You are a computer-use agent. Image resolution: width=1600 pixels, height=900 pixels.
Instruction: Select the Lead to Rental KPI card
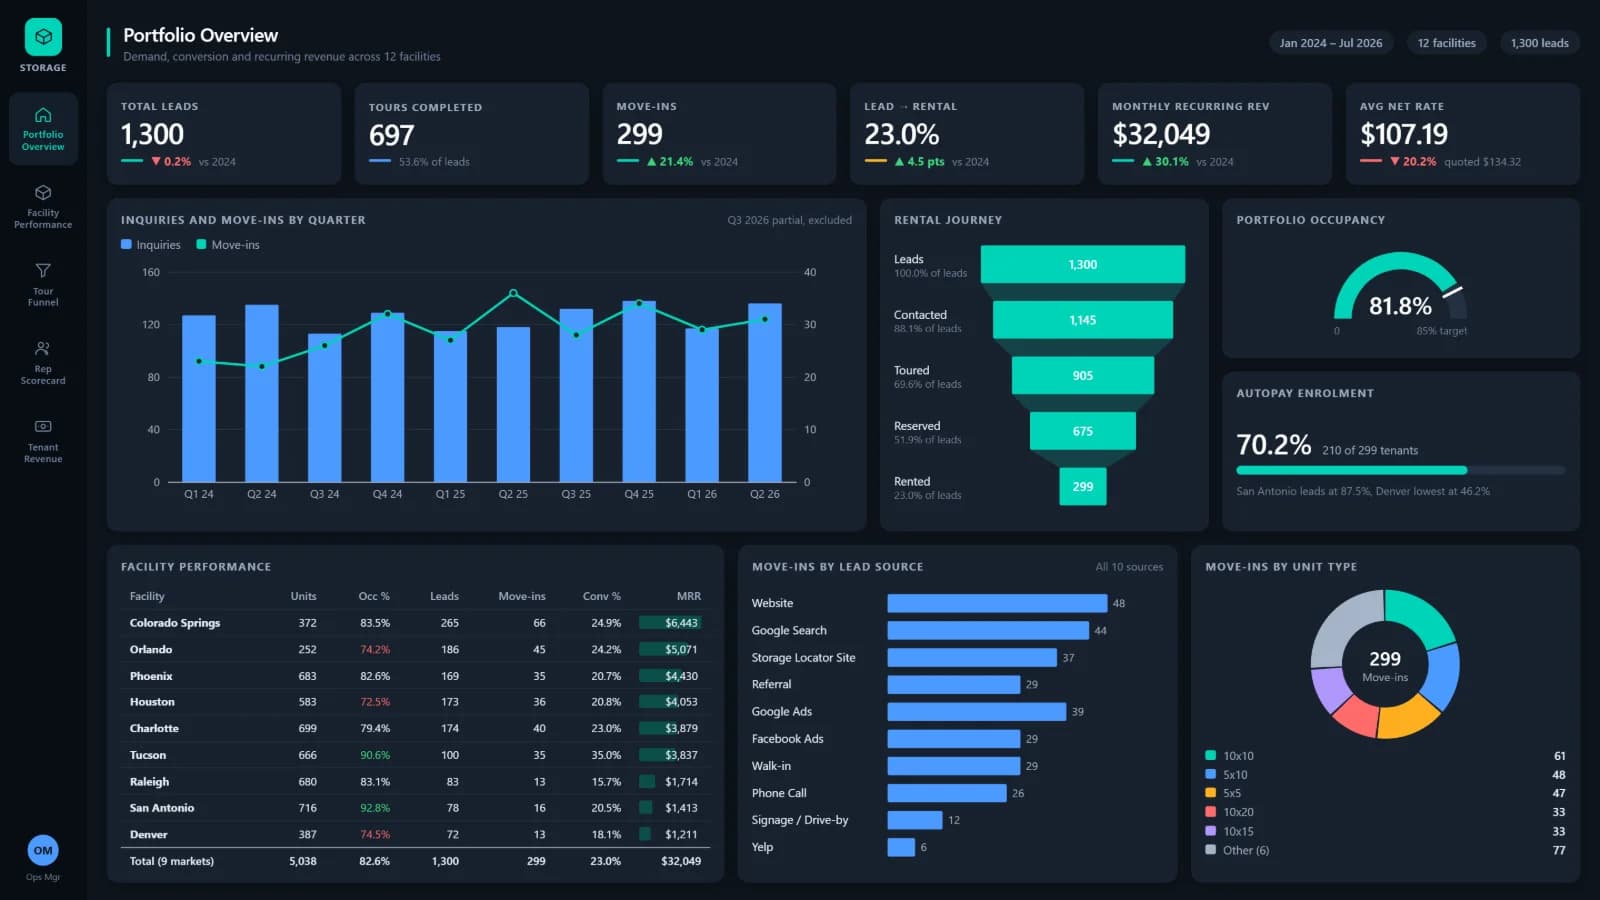coord(967,134)
